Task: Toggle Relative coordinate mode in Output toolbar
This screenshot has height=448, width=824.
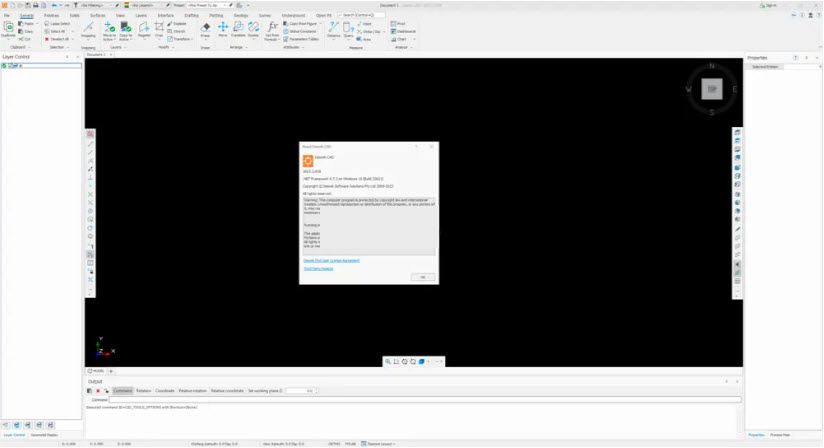Action: [x=227, y=391]
